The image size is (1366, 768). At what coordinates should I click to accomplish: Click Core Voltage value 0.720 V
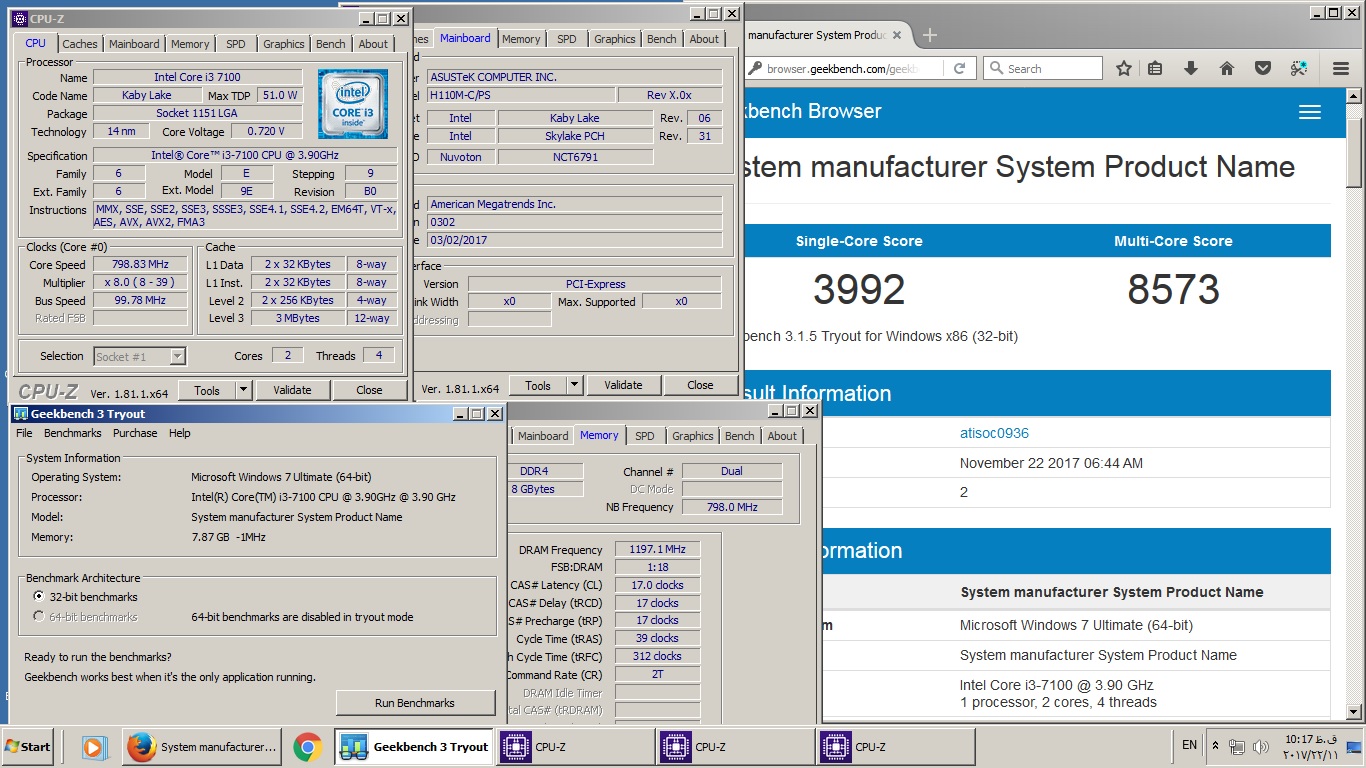click(x=267, y=131)
